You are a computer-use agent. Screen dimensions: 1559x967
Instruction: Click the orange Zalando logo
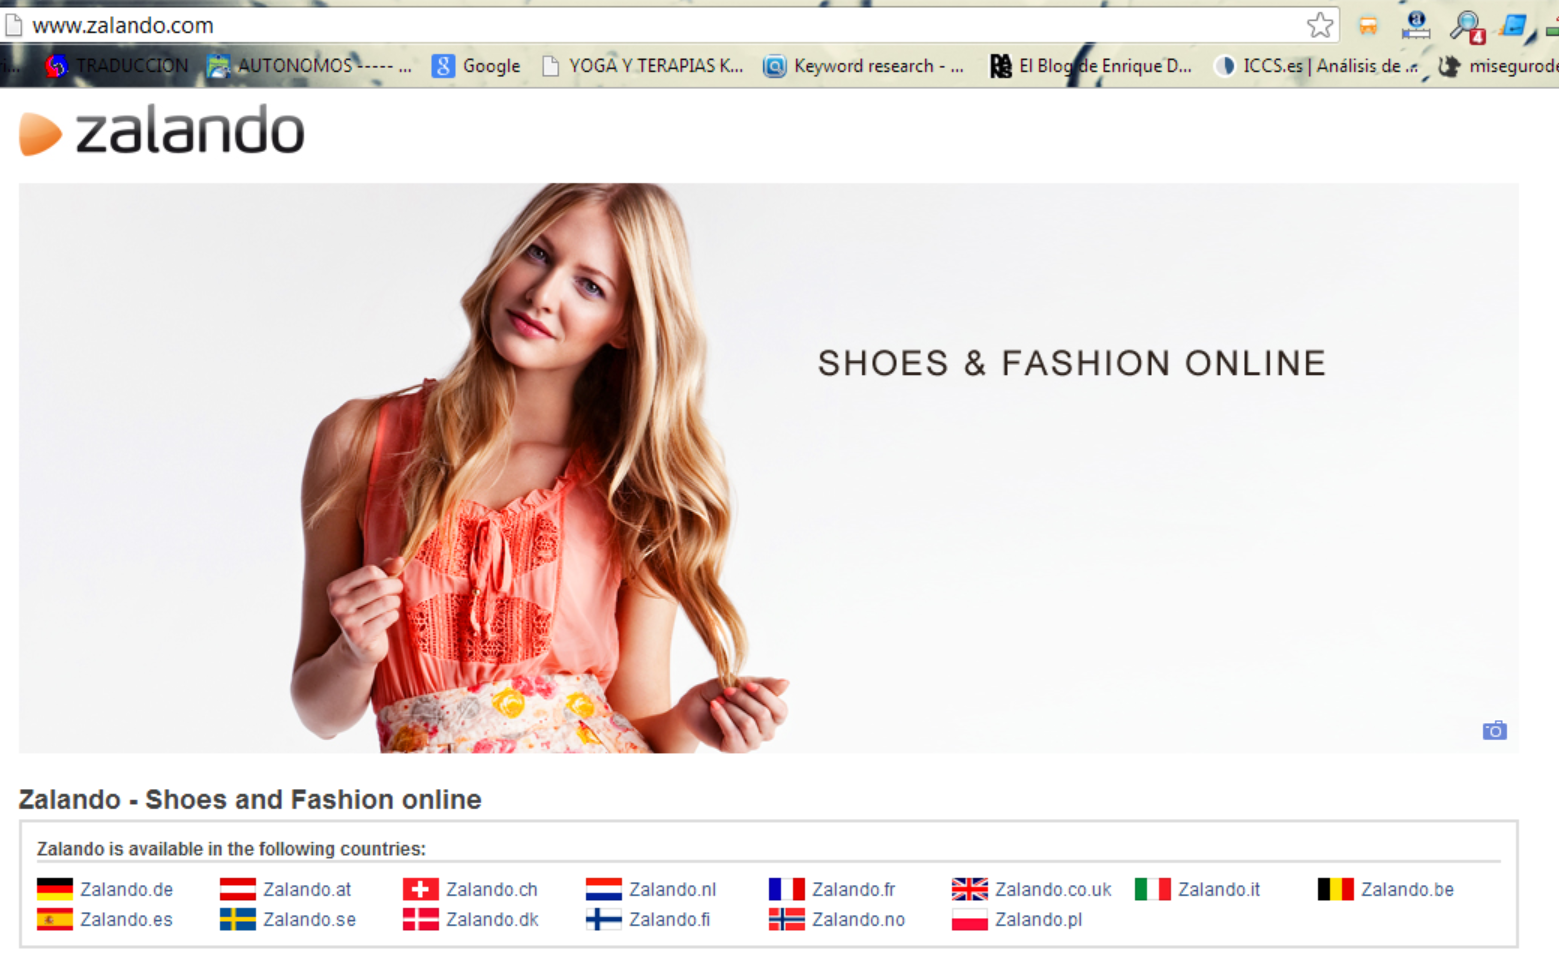click(161, 132)
